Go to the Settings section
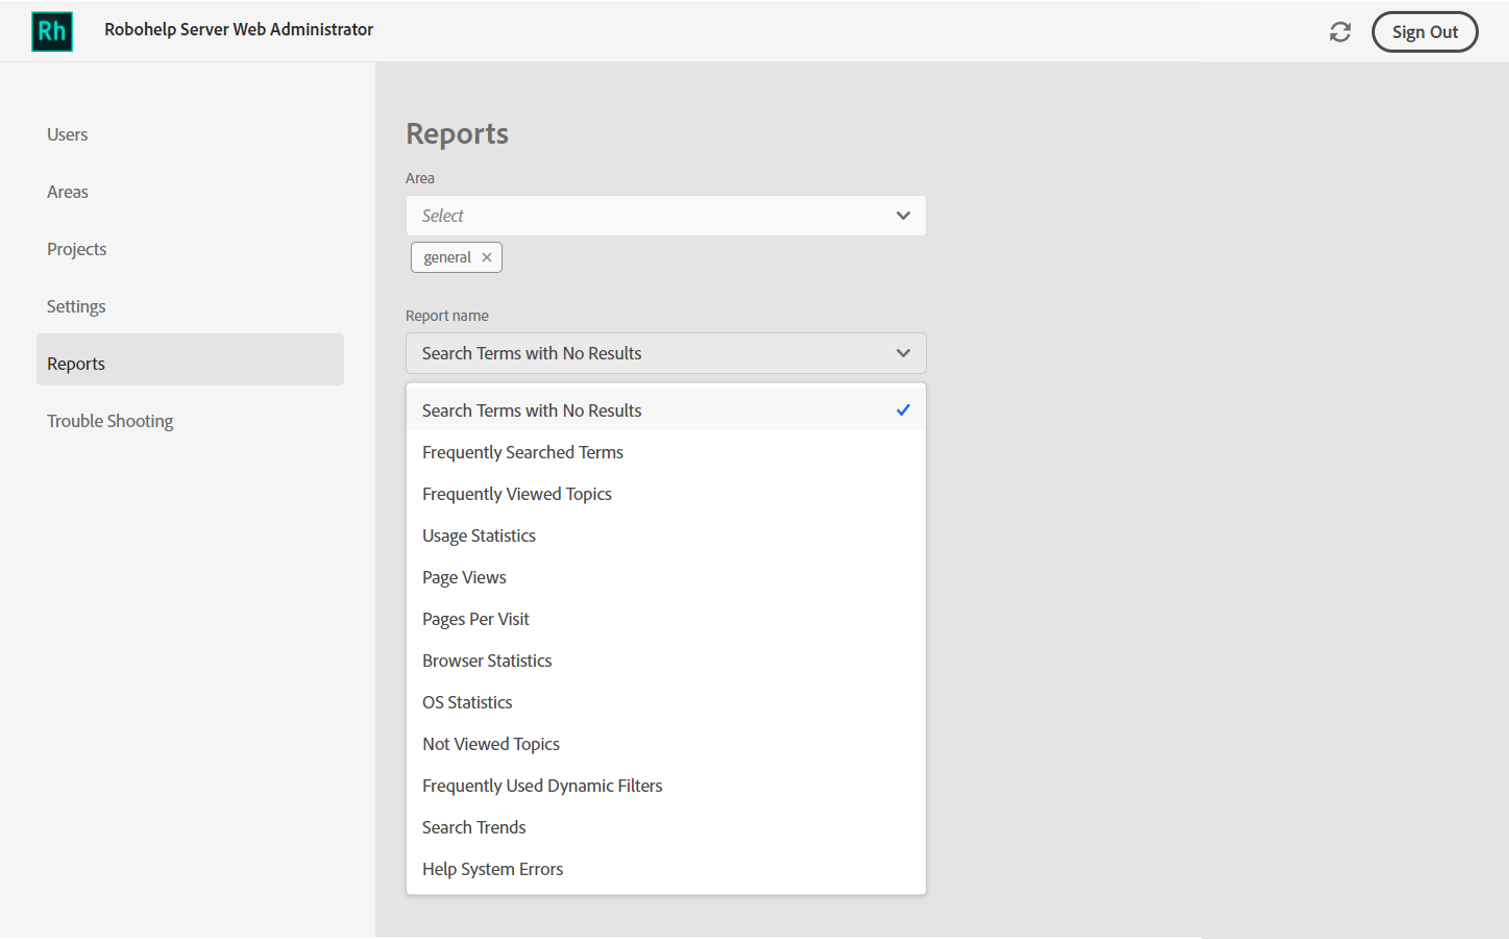This screenshot has width=1509, height=939. [76, 306]
